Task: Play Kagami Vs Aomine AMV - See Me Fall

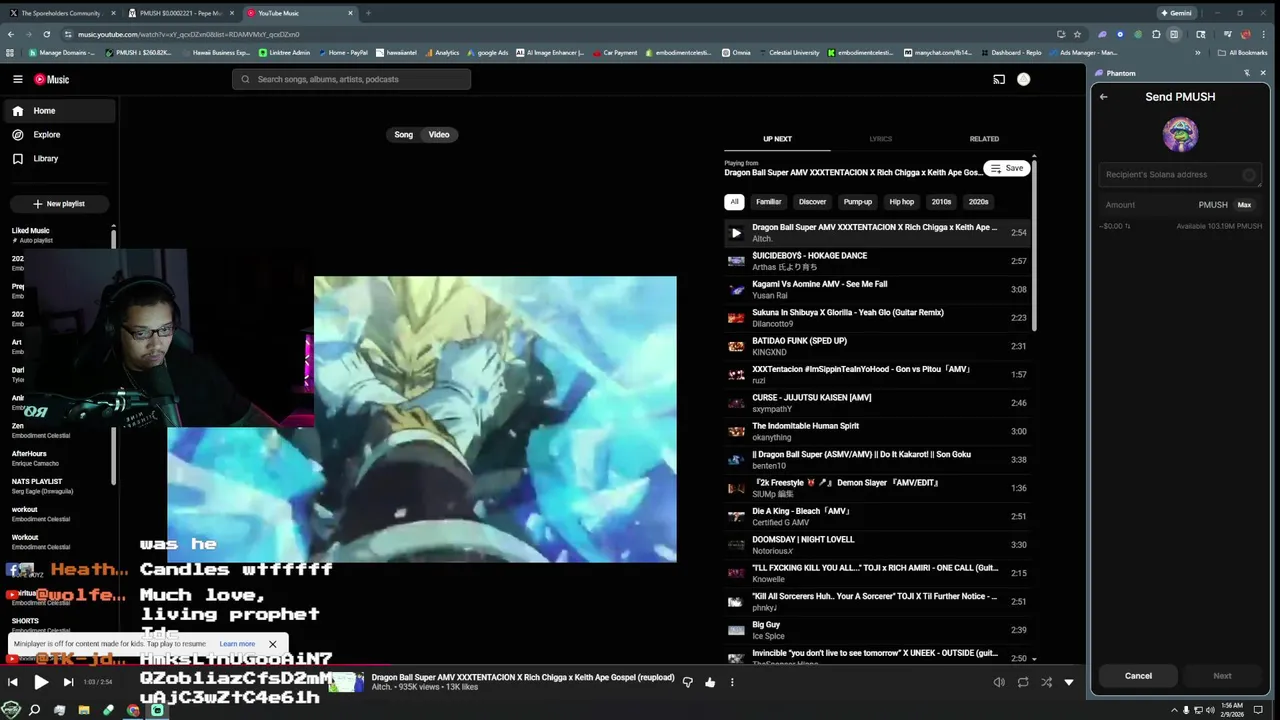Action: [877, 289]
